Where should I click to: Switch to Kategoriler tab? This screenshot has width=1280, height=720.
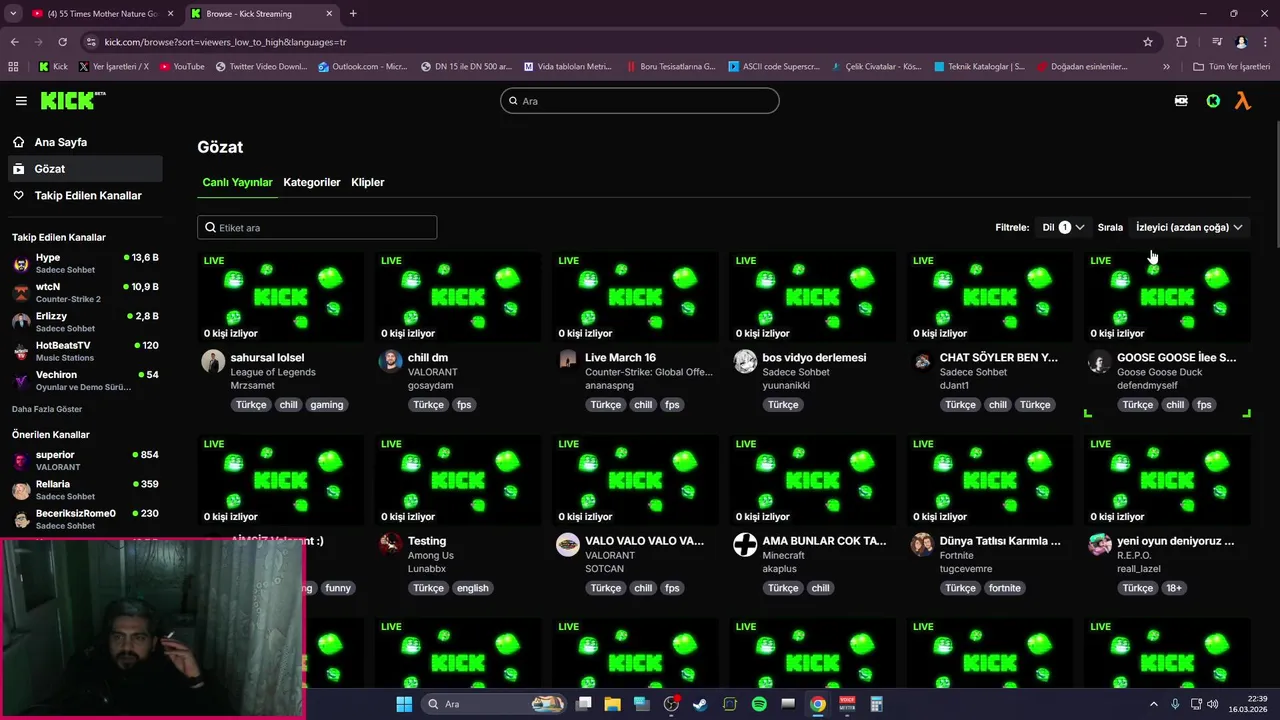[312, 182]
